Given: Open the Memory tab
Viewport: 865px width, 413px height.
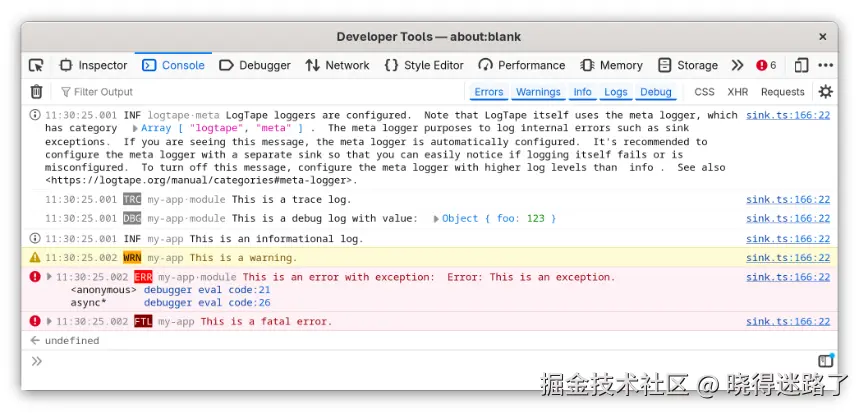Looking at the screenshot, I should pos(612,65).
